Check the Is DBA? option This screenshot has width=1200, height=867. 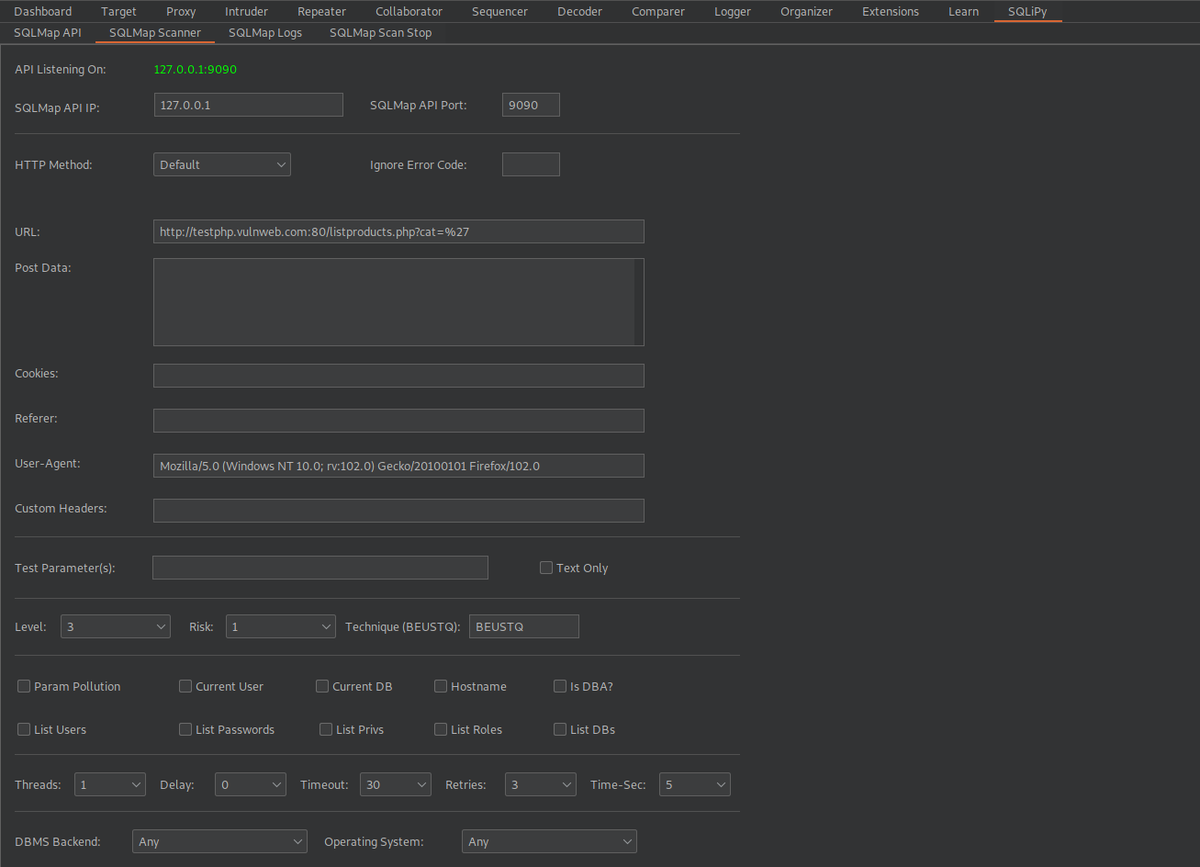[x=560, y=687]
